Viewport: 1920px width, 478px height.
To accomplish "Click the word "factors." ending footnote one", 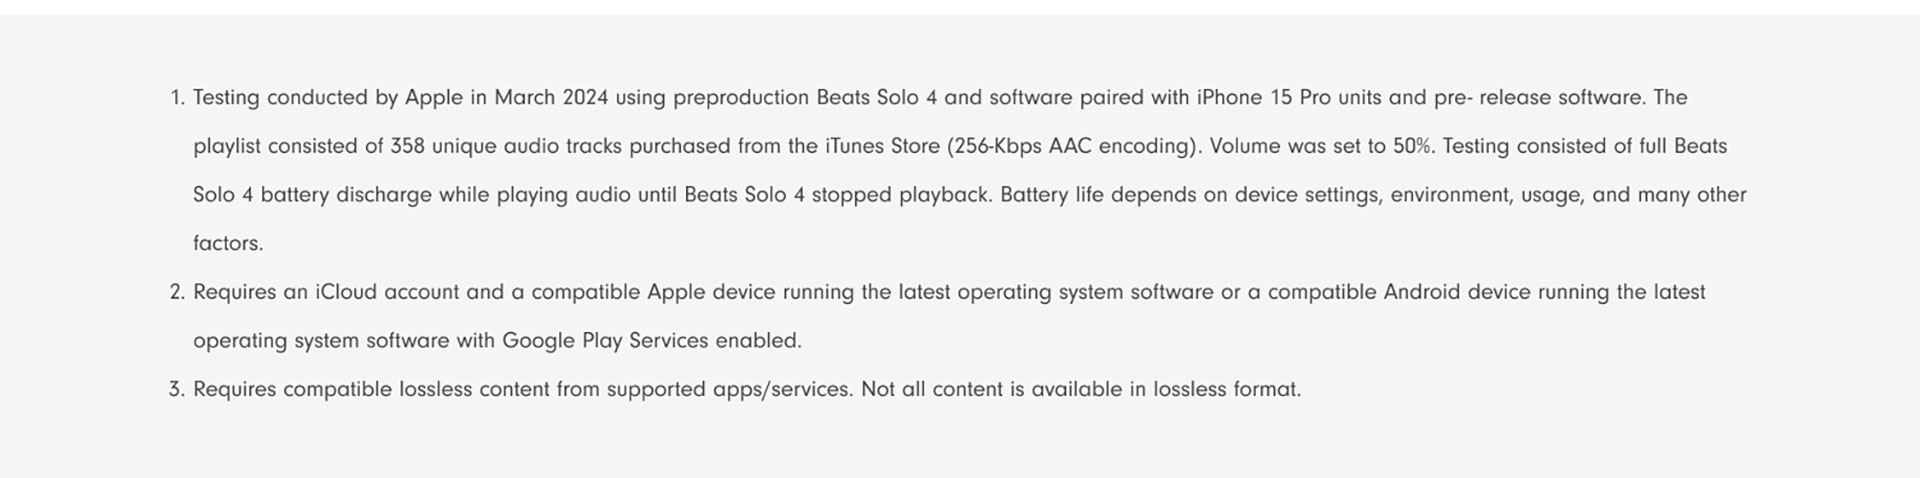I will coord(228,244).
